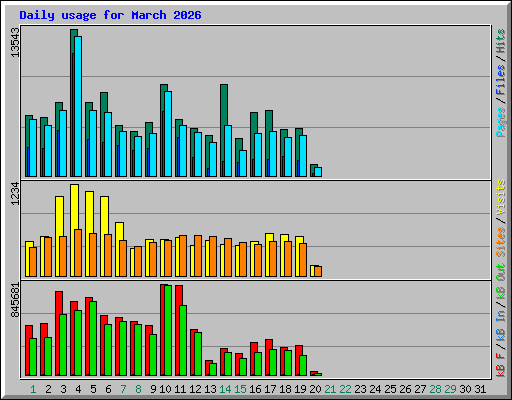Viewport: 512px width, 400px height.
Task: Click day 22 on the x-axis
Action: [x=345, y=389]
